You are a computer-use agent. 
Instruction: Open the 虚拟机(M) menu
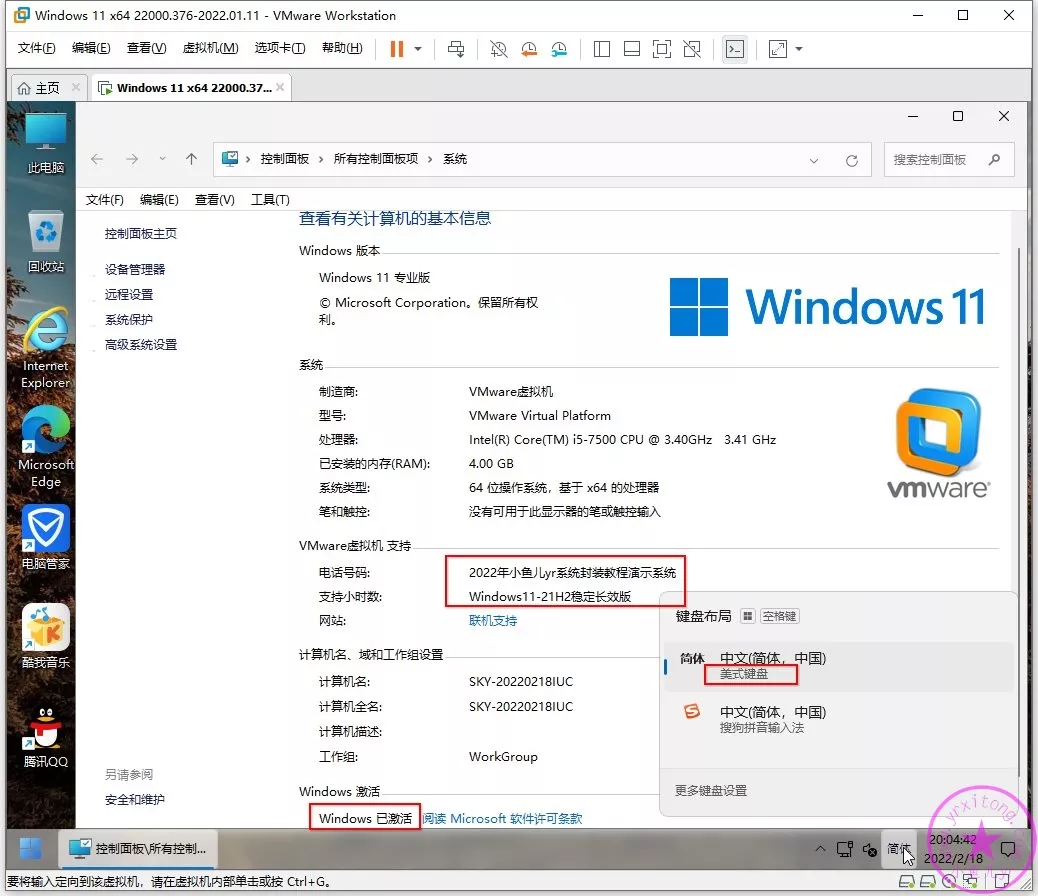[x=210, y=49]
